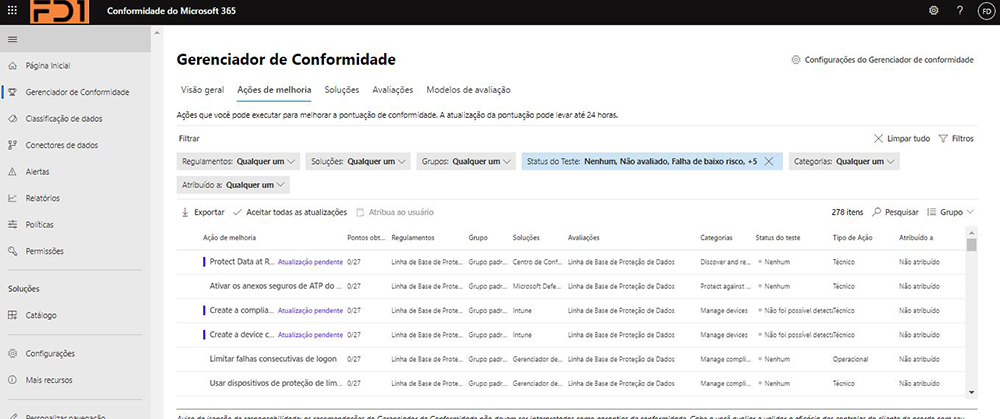
Task: Click the Página Inicial home icon
Action: point(12,66)
